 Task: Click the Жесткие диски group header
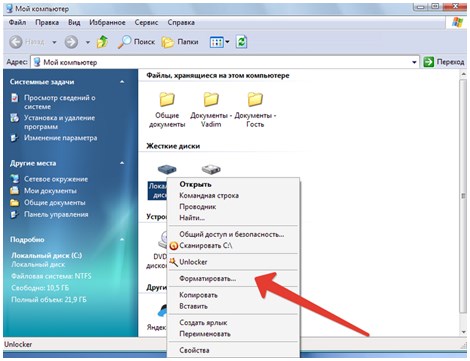tap(173, 146)
